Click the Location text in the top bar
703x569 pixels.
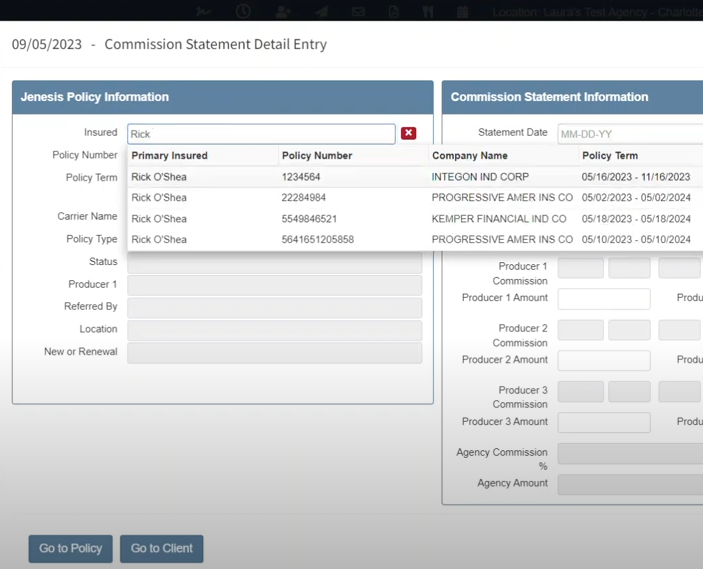(x=597, y=12)
